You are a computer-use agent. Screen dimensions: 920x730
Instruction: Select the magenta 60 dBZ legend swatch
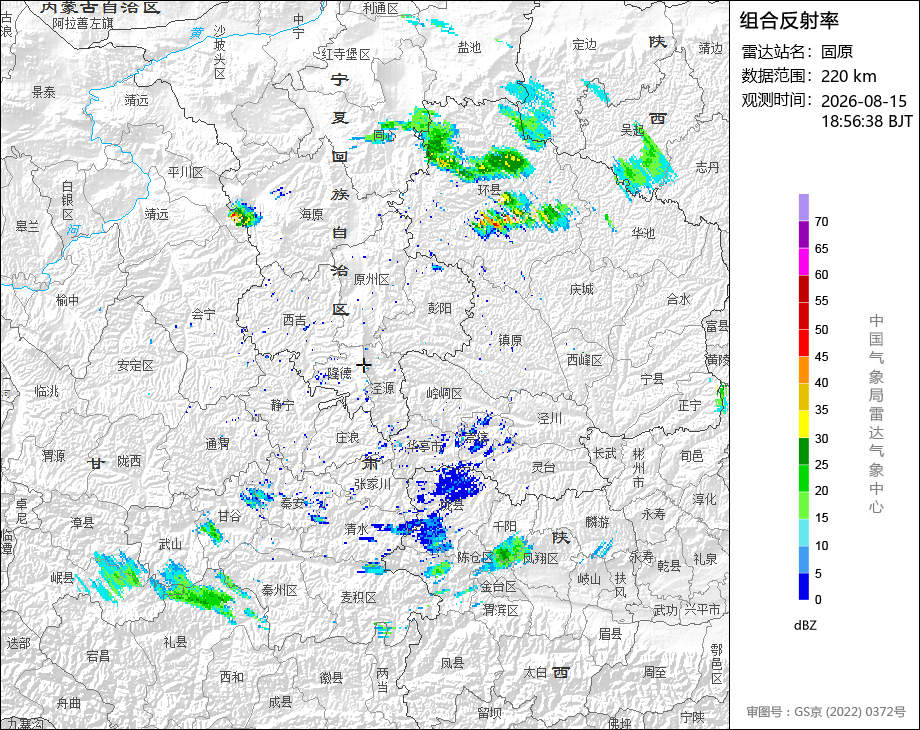coord(804,261)
